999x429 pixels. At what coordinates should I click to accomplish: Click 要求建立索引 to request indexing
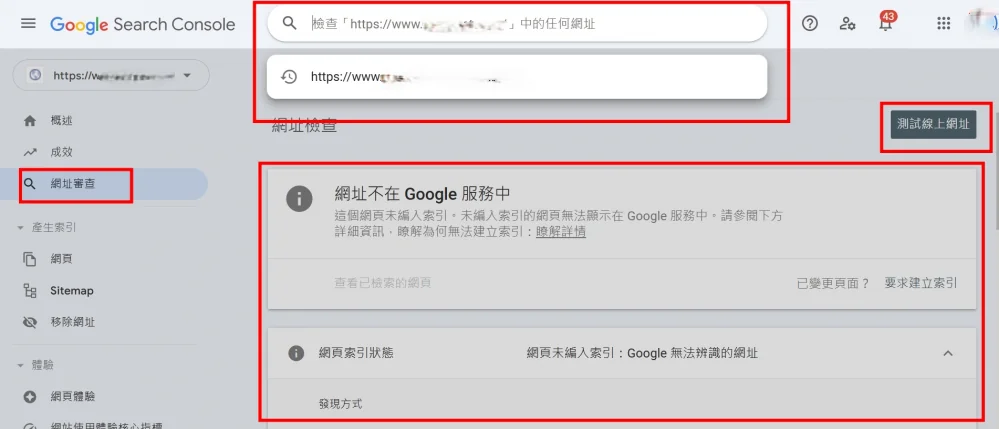click(921, 283)
